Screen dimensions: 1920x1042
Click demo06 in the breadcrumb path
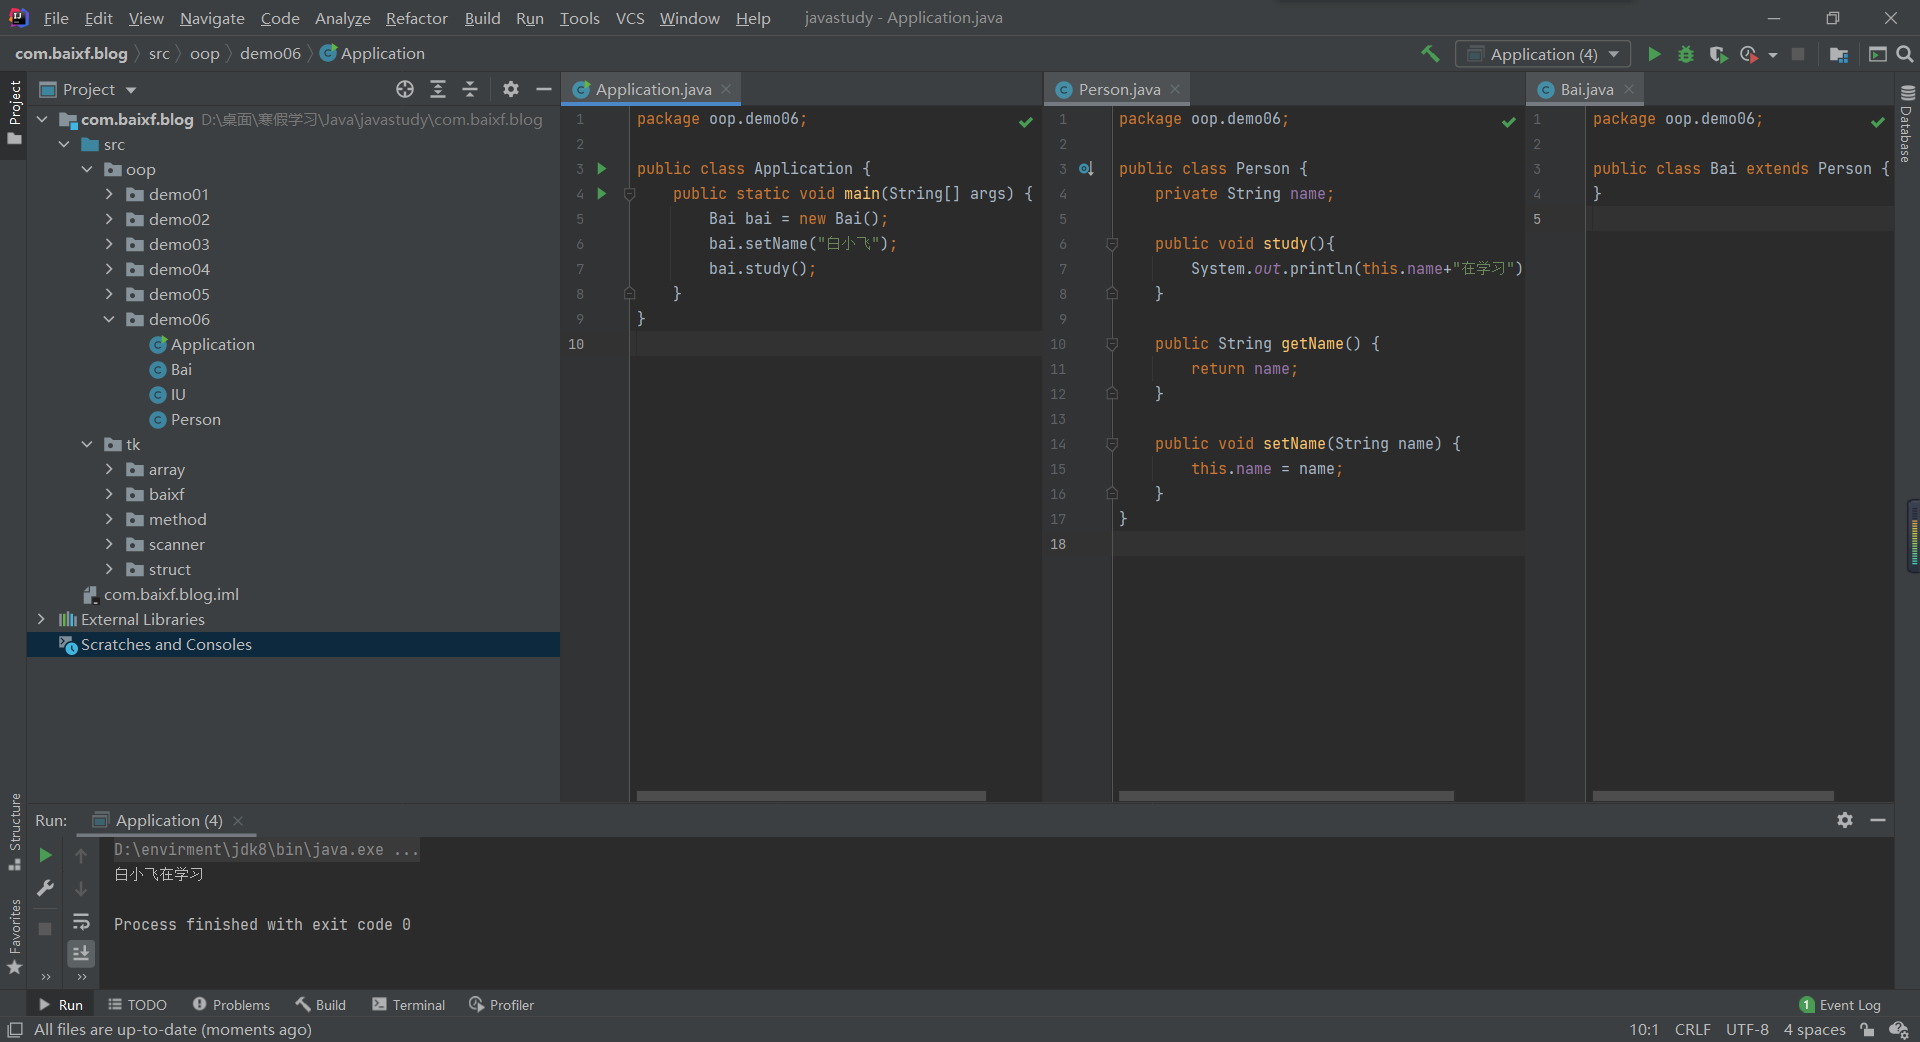pos(270,53)
